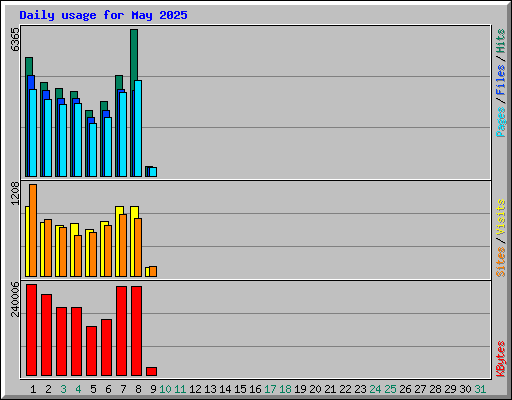Click the red KBytes bar for day 5
This screenshot has height=400, width=512.
91,351
